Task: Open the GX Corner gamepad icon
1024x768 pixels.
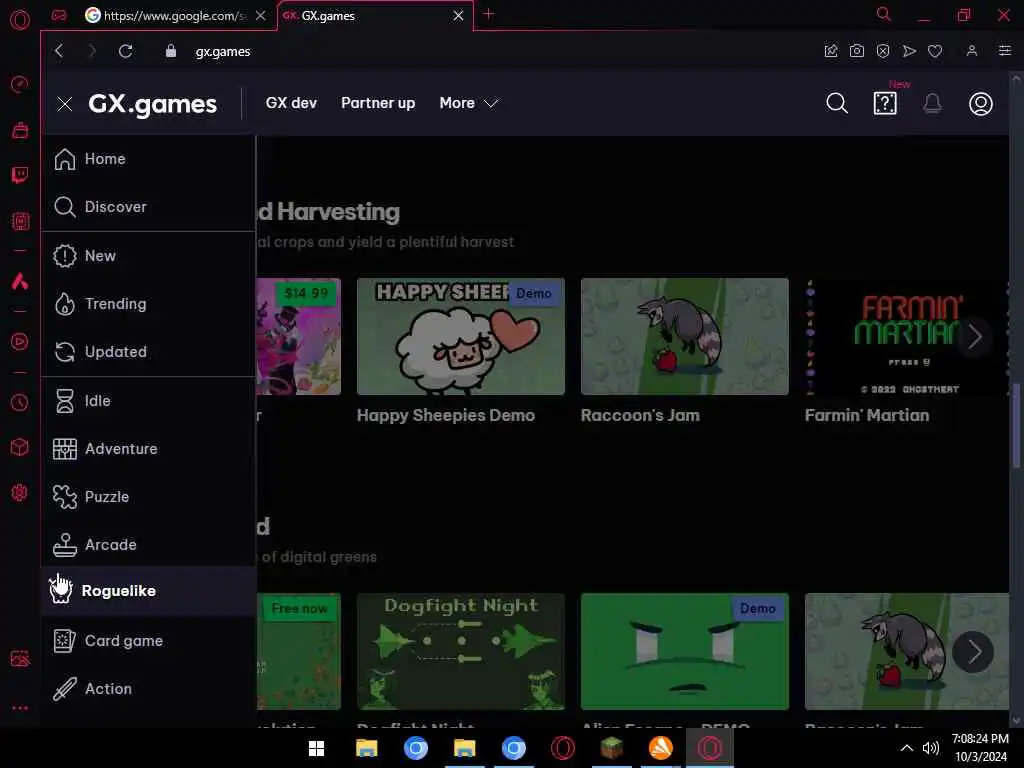Action: (59, 15)
